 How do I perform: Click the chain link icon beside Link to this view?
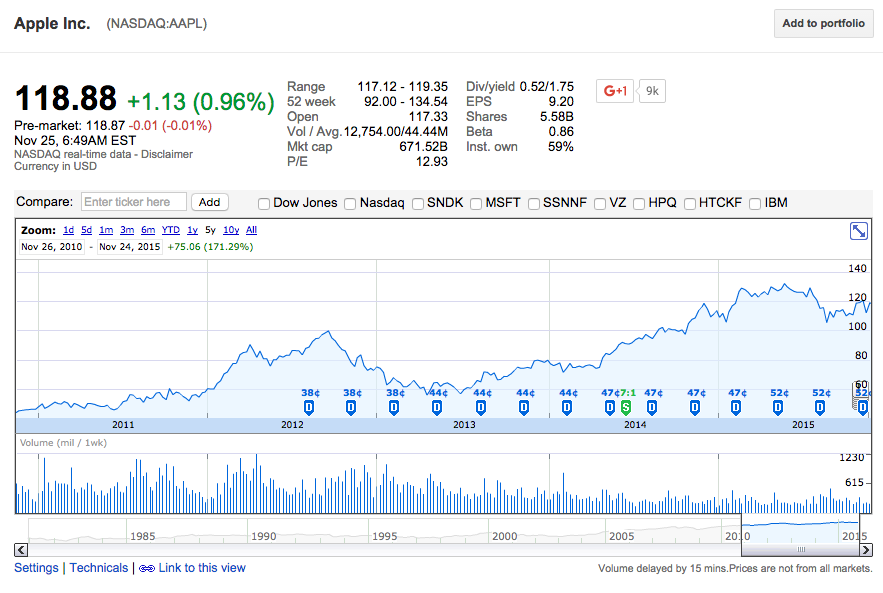coord(147,568)
